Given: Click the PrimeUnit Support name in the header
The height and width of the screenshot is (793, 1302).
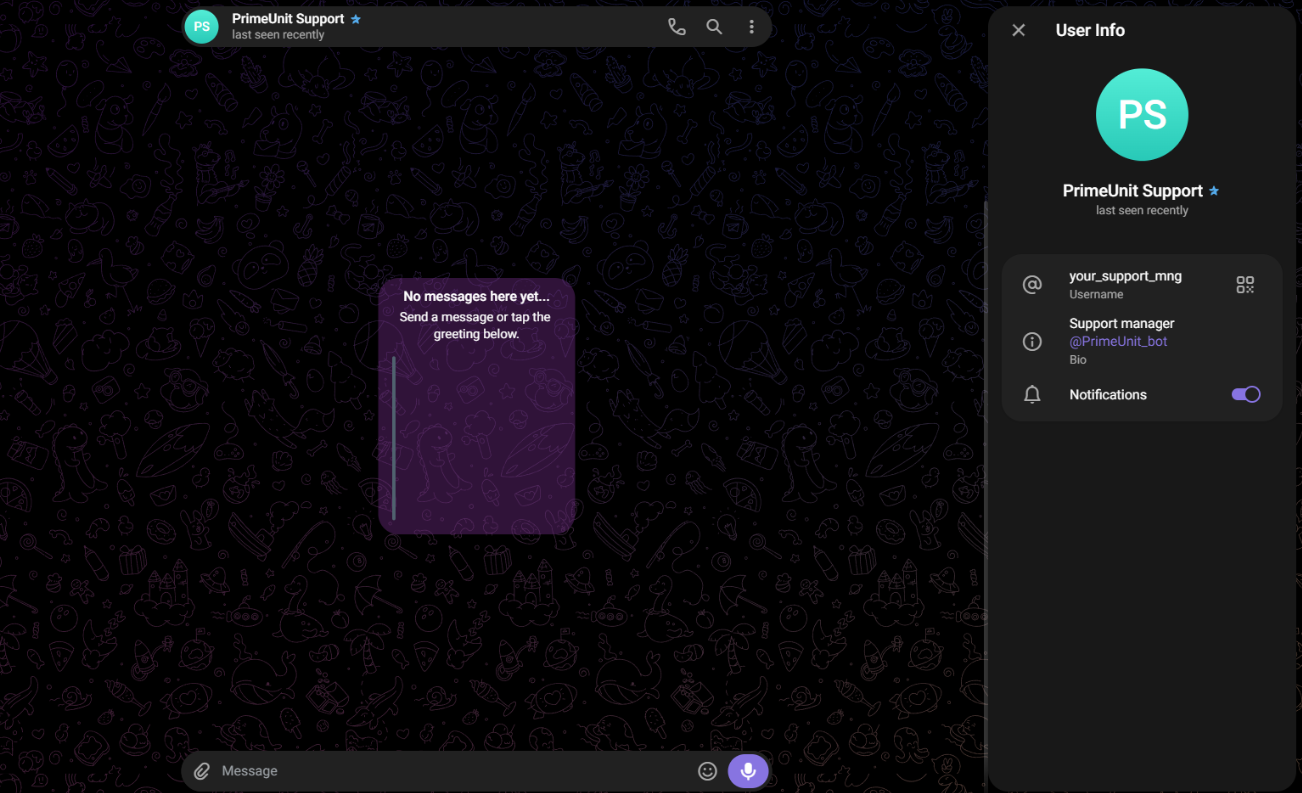Looking at the screenshot, I should (x=288, y=19).
